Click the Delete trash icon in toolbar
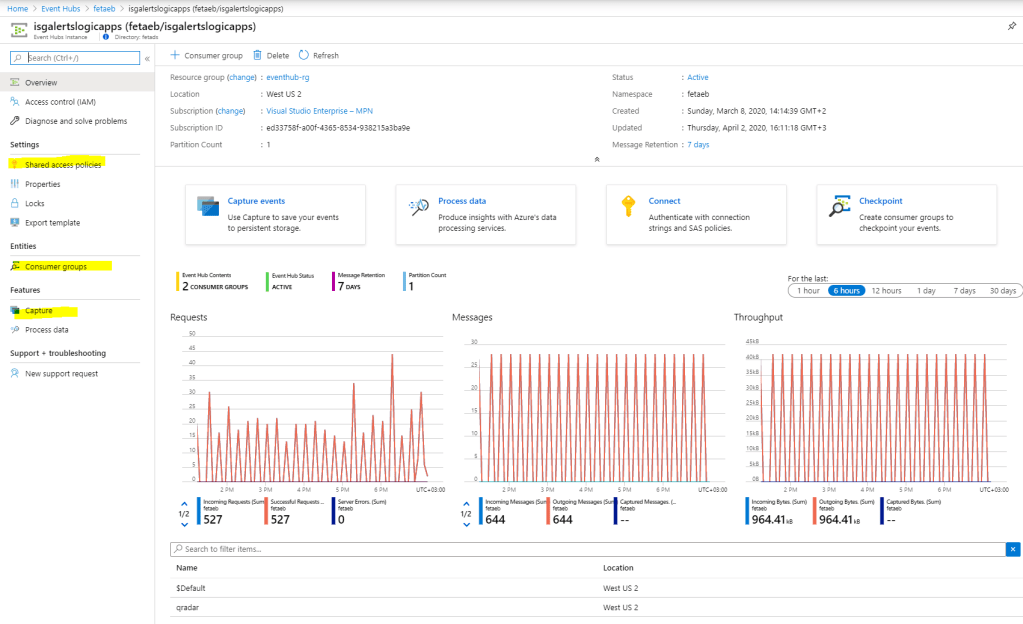The height and width of the screenshot is (624, 1023). click(258, 56)
